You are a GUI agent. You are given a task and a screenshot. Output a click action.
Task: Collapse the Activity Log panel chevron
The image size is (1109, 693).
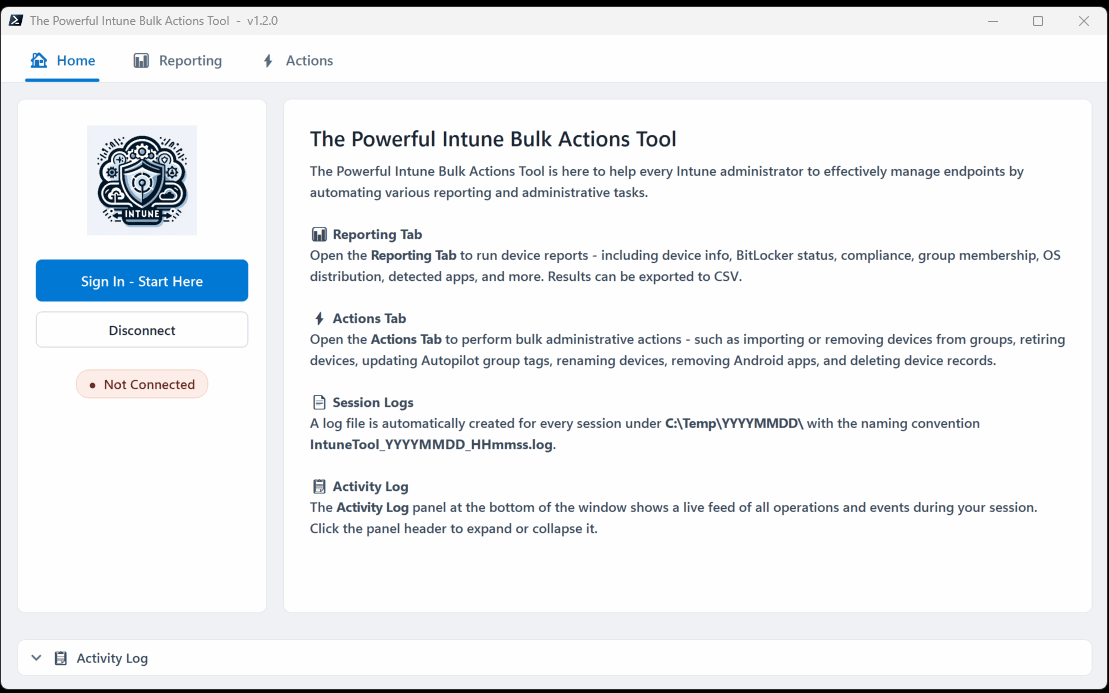coord(37,658)
